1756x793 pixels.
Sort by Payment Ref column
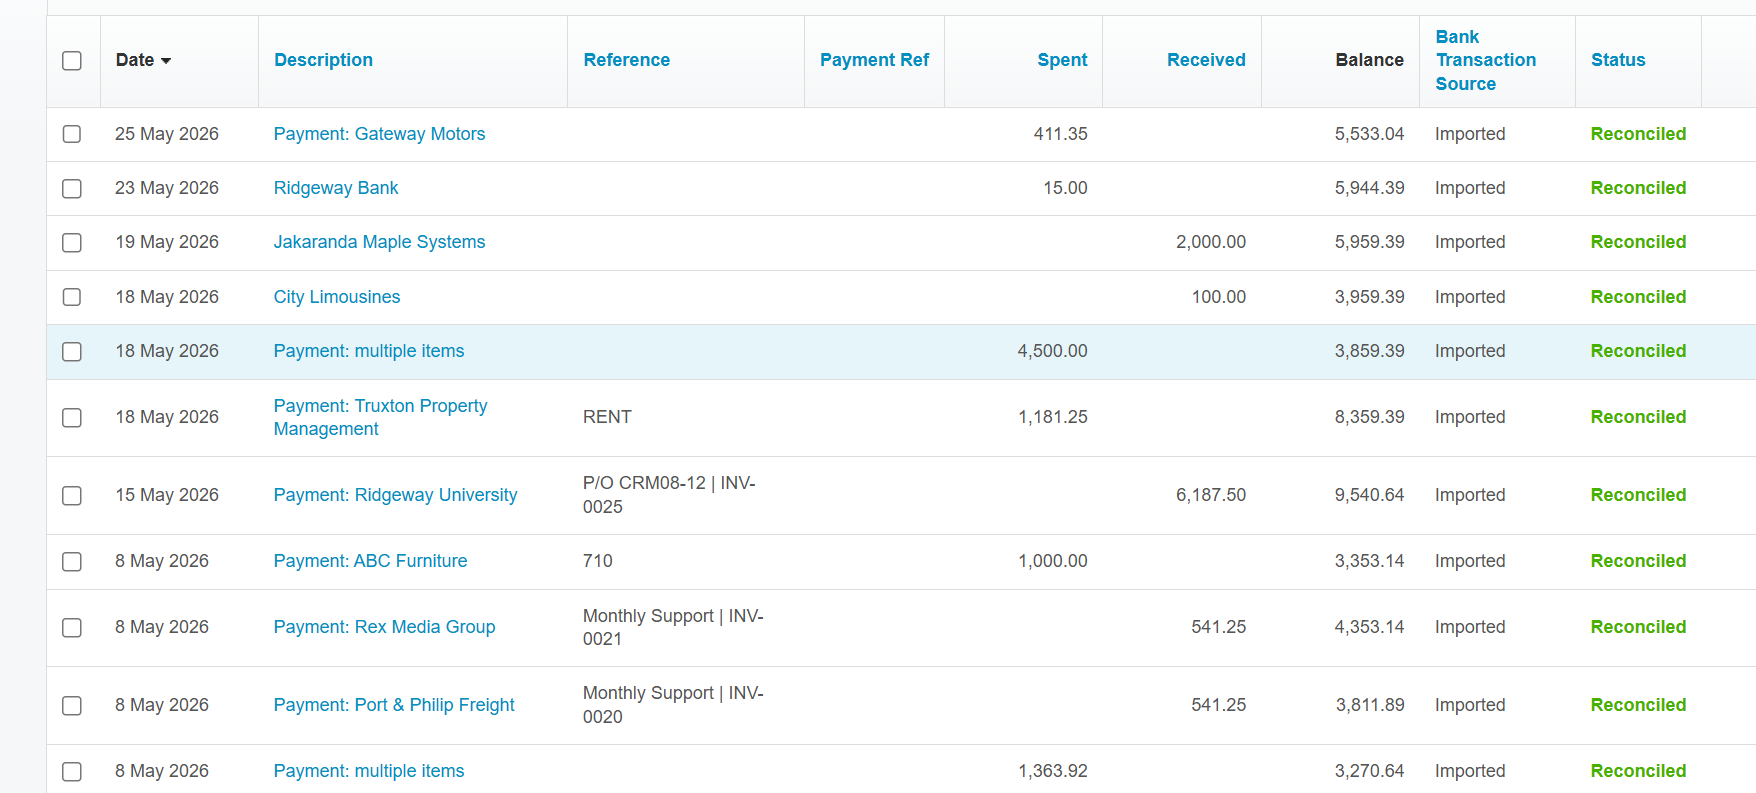pyautogui.click(x=874, y=60)
